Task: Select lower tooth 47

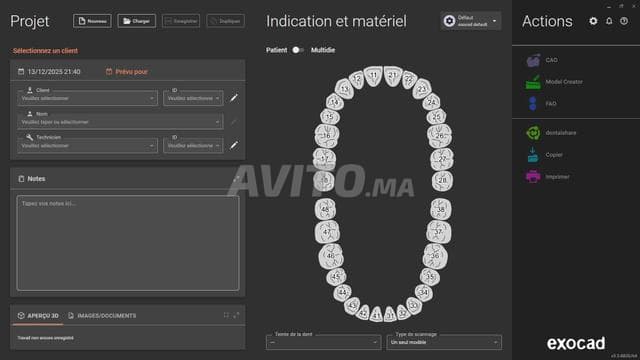Action: coord(327,232)
